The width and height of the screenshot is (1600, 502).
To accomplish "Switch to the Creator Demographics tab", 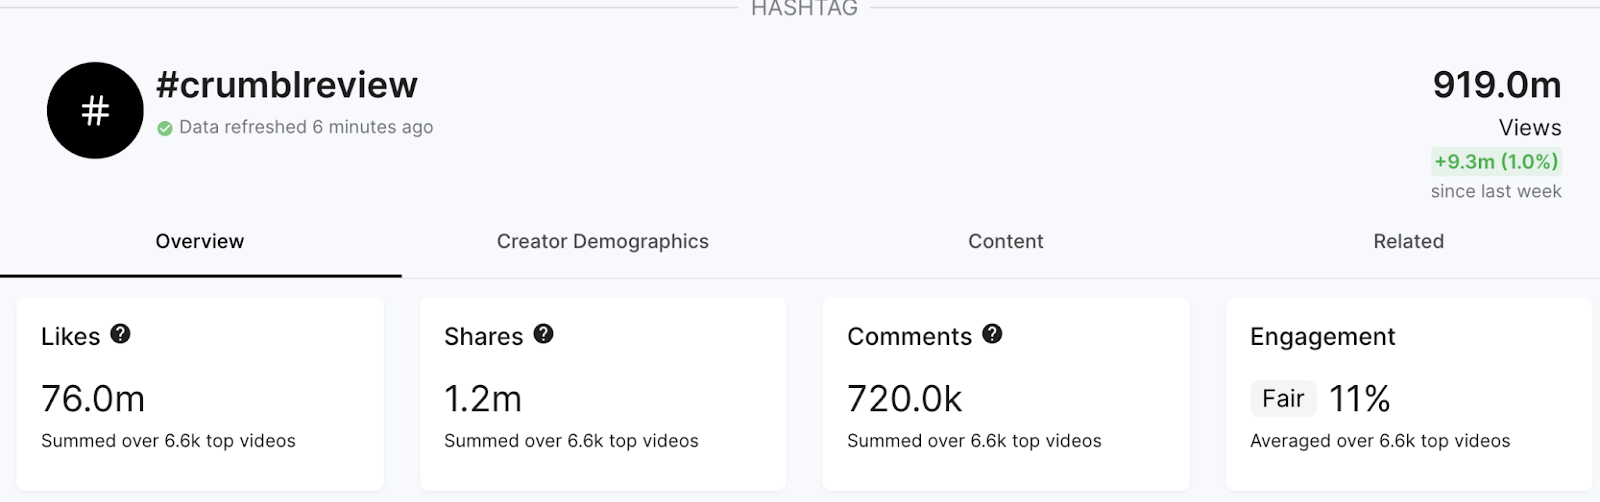I will (602, 241).
